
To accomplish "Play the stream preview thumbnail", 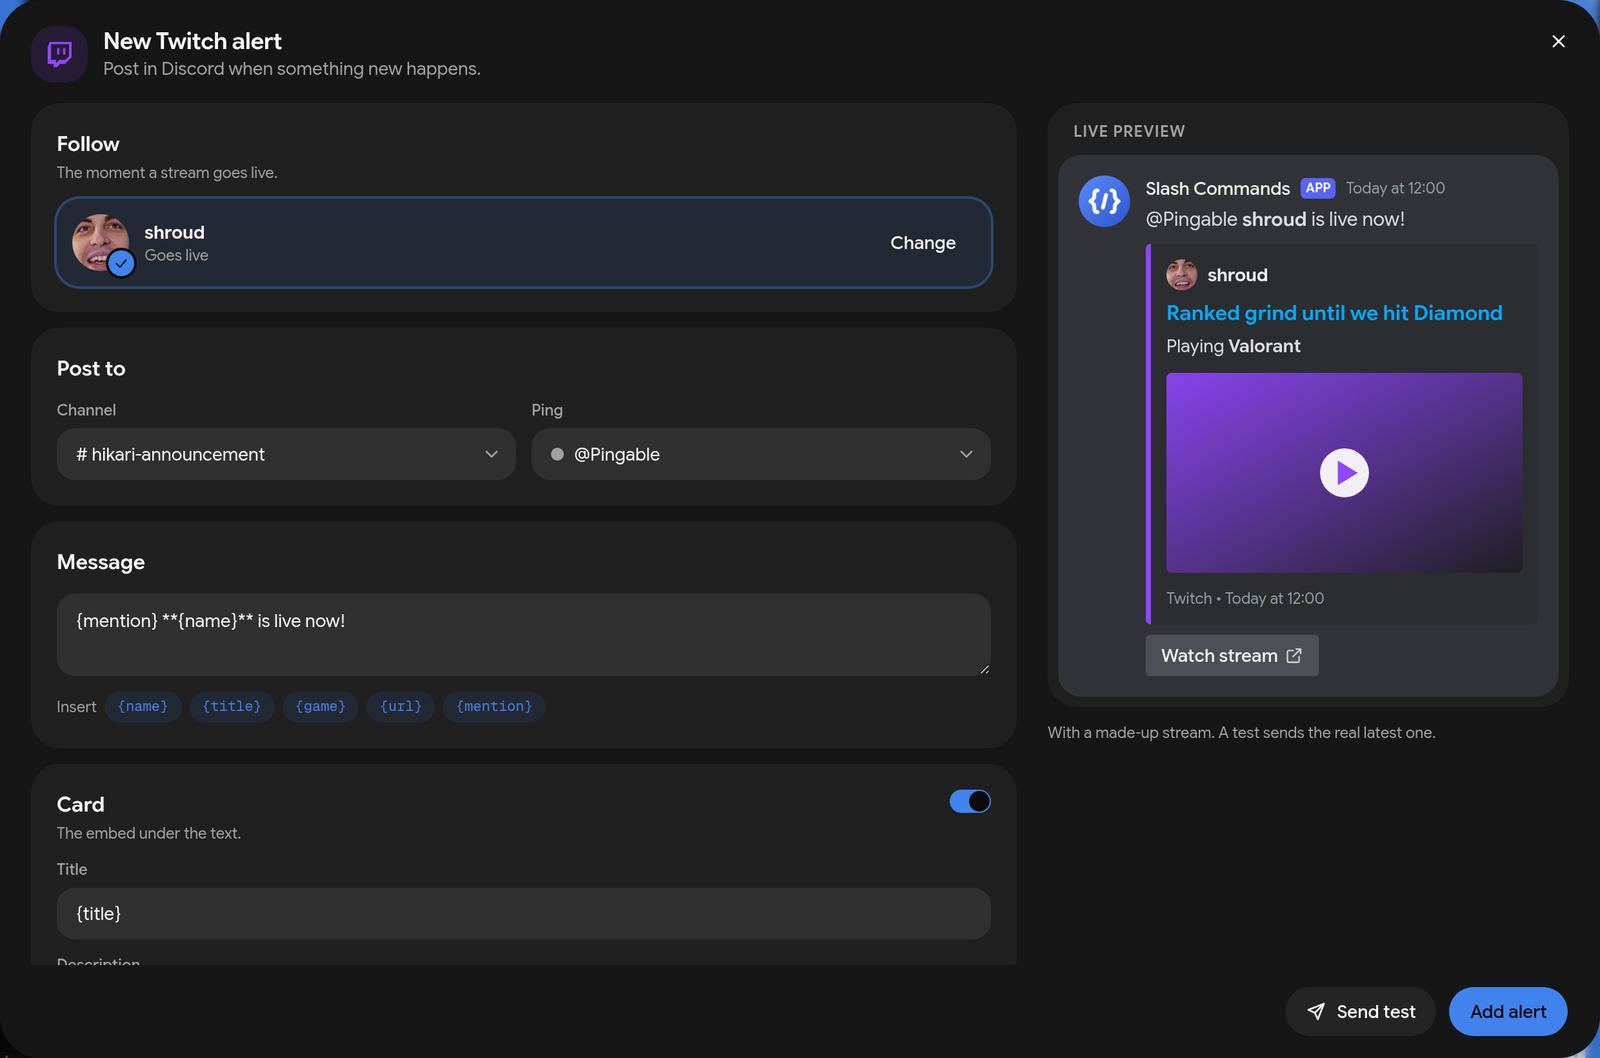I will click(x=1344, y=473).
